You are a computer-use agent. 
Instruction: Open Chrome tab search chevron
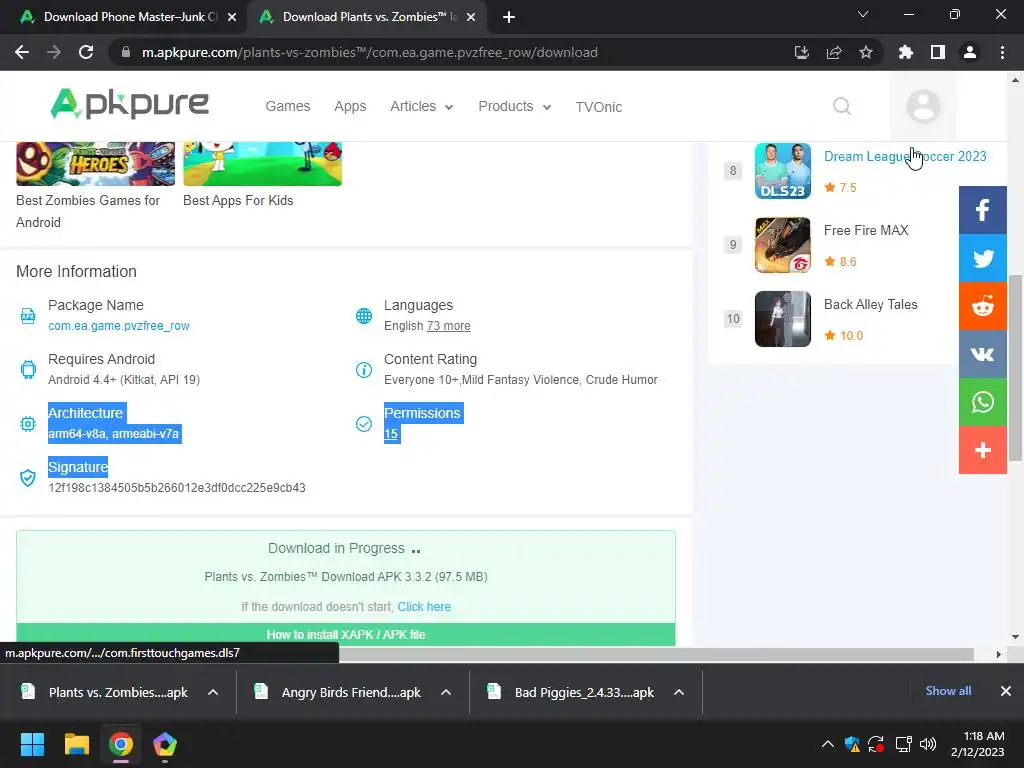(863, 14)
